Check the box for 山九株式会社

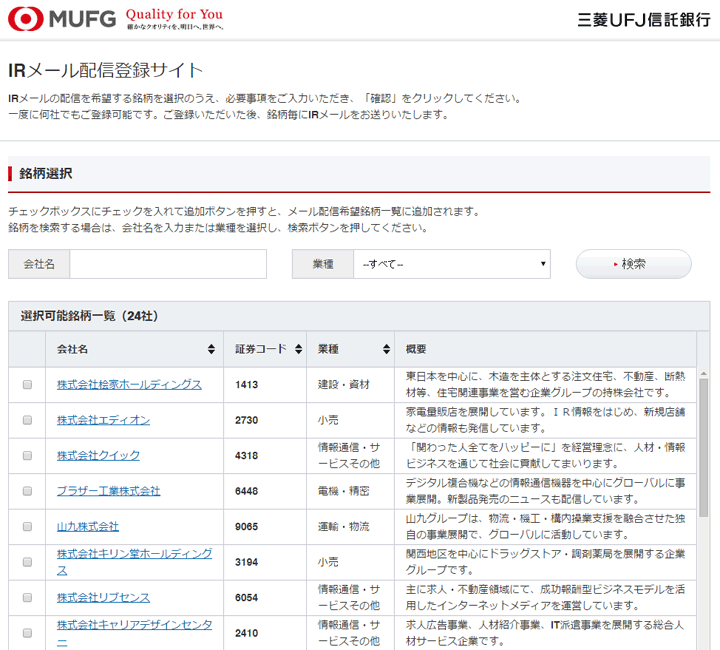pyautogui.click(x=28, y=527)
